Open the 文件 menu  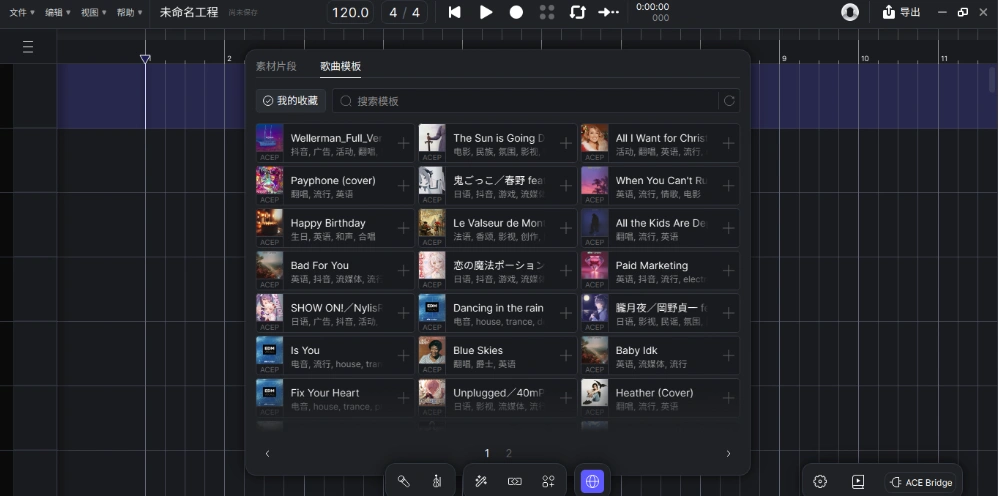pos(22,13)
